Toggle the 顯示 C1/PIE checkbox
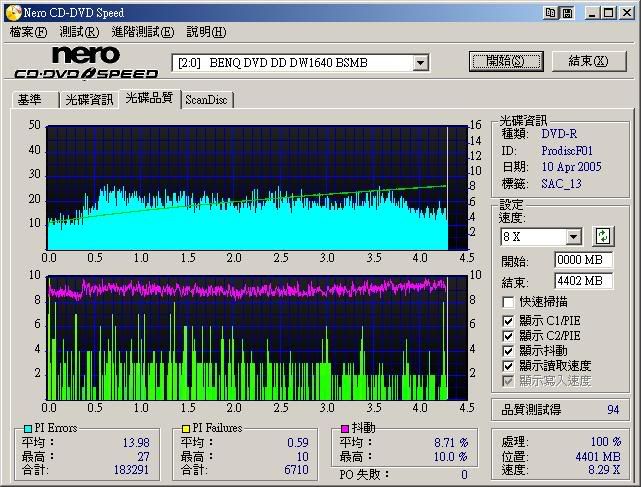The width and height of the screenshot is (641, 487). point(509,321)
